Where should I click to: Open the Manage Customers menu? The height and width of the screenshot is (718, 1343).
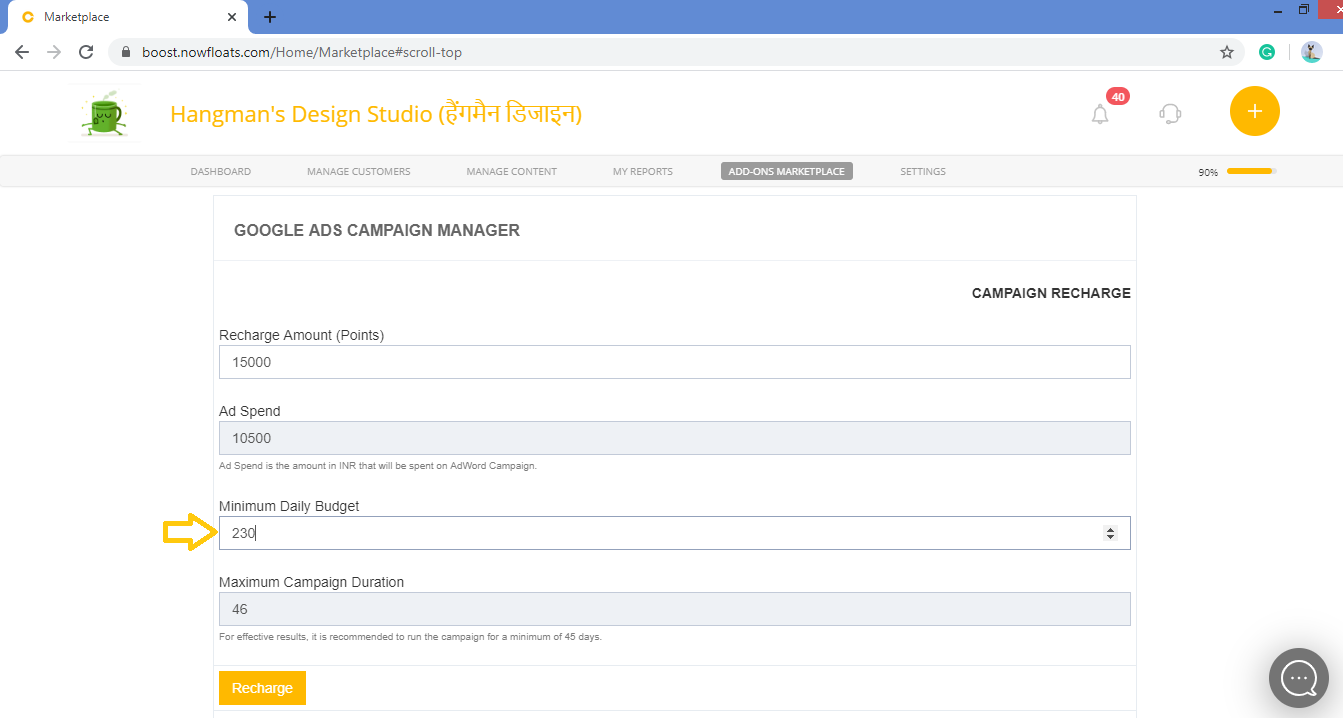tap(359, 172)
